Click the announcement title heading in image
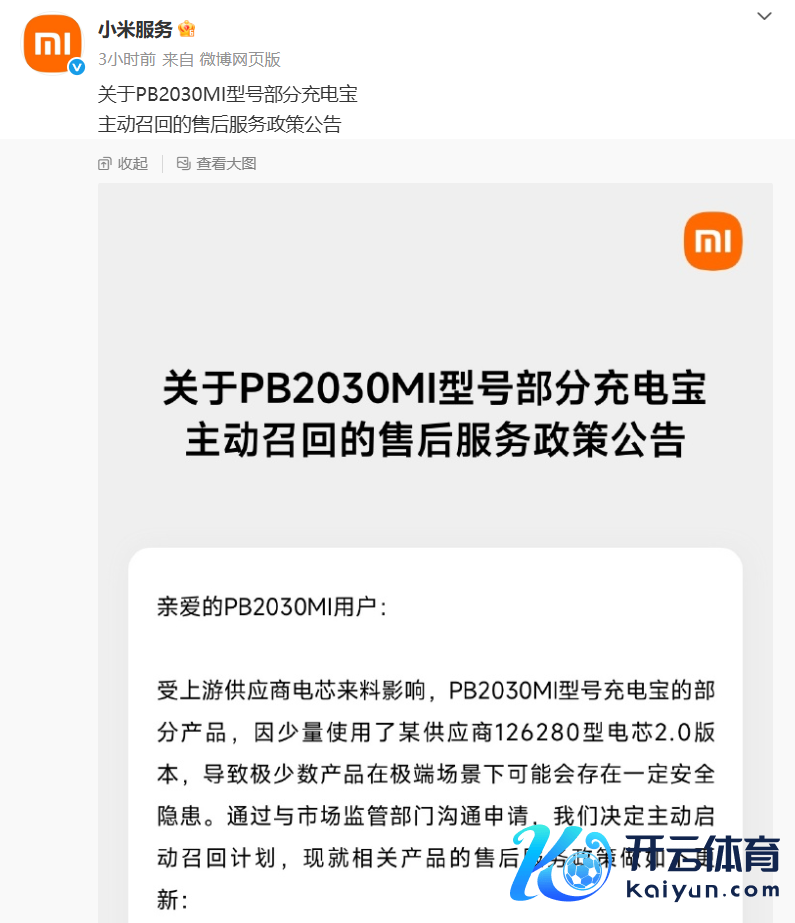795x923 pixels. [x=435, y=413]
